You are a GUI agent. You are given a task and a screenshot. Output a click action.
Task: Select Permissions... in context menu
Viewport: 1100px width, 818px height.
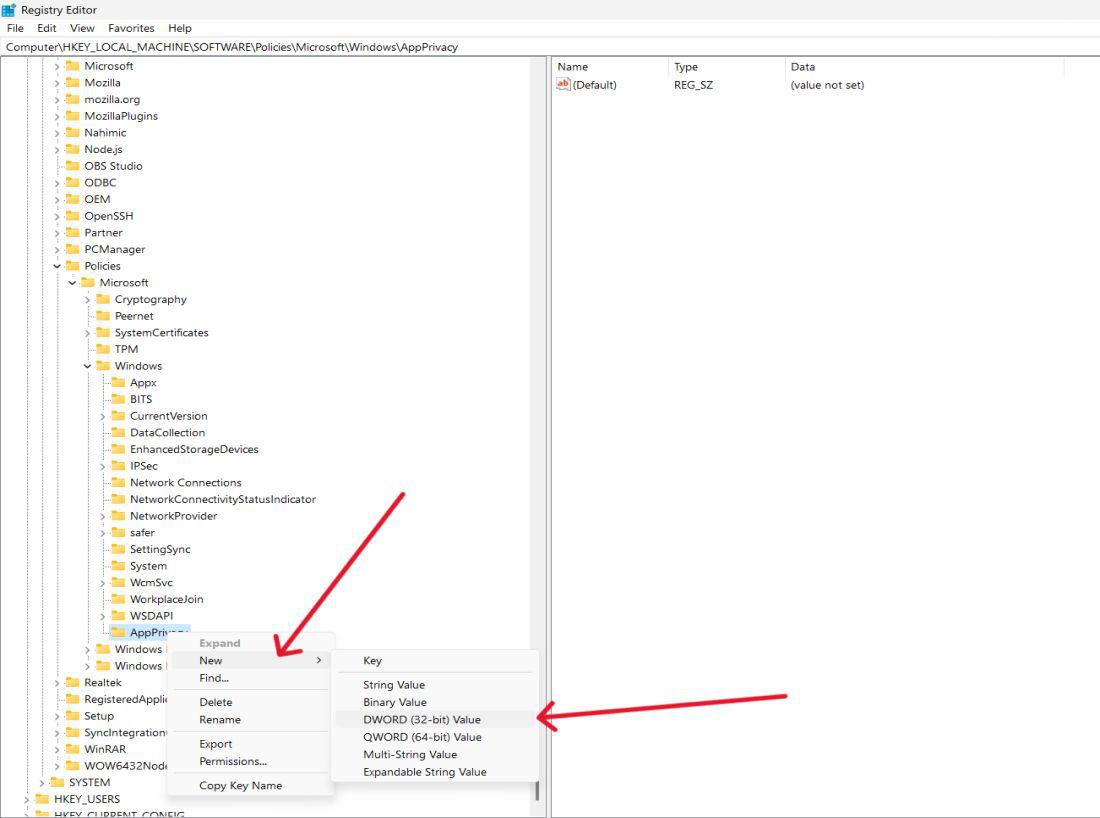tap(250, 761)
